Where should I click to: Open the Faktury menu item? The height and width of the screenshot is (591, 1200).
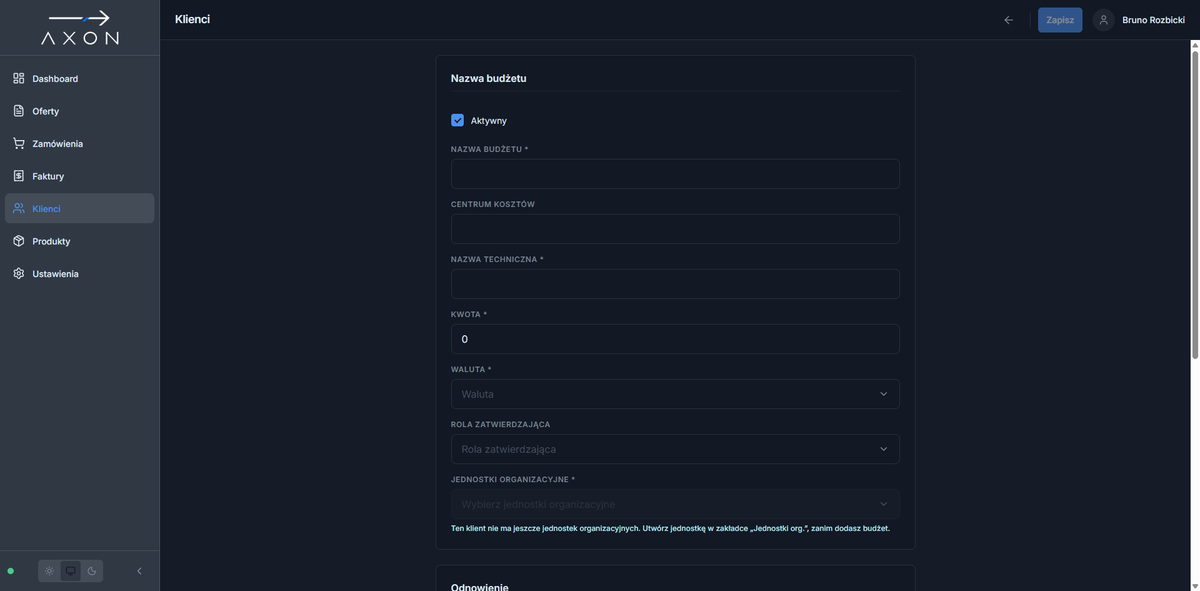click(x=79, y=176)
